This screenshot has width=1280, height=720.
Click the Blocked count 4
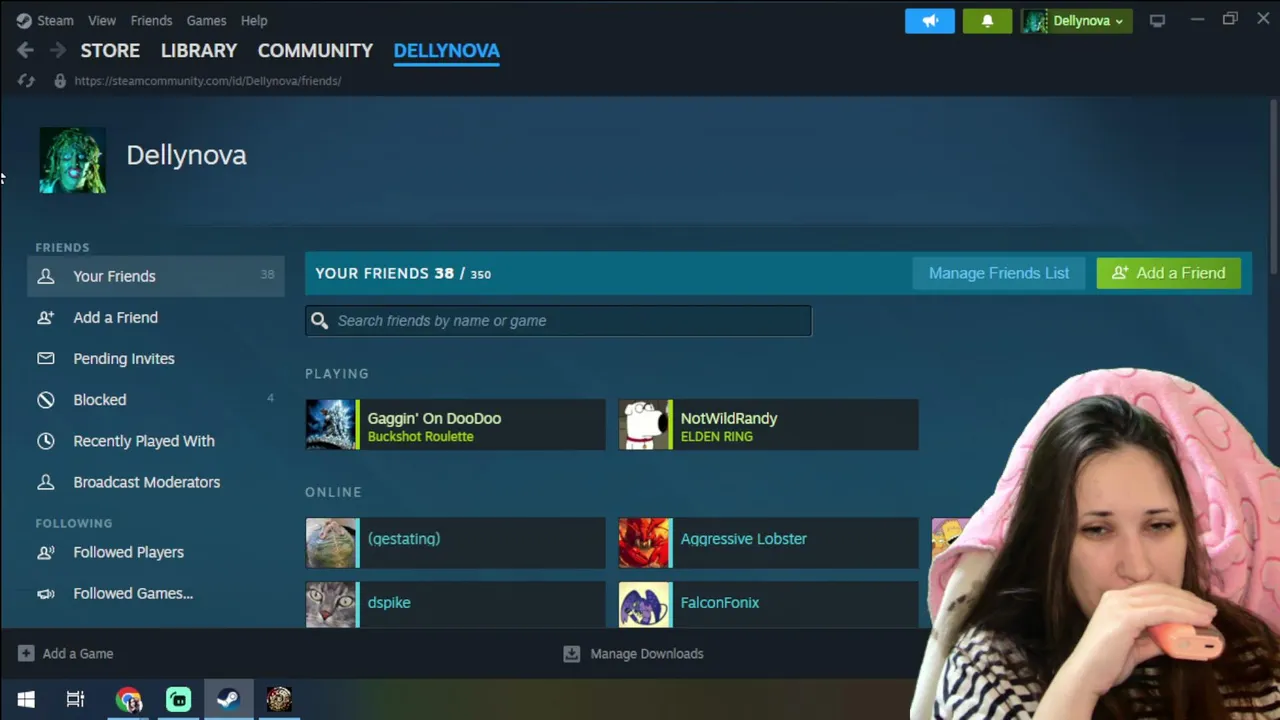point(270,399)
